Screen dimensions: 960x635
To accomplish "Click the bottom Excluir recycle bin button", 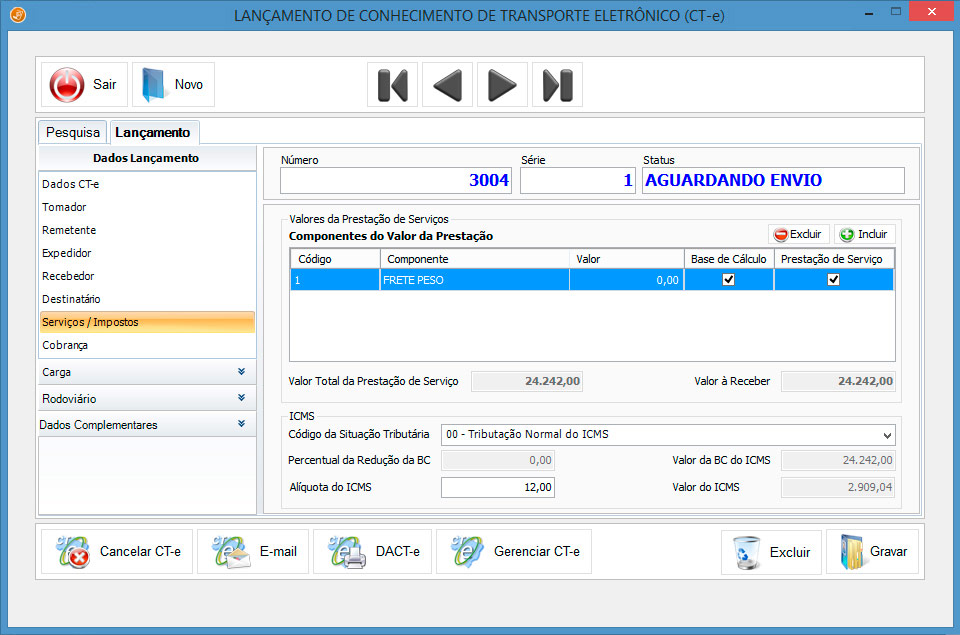I will pos(771,552).
